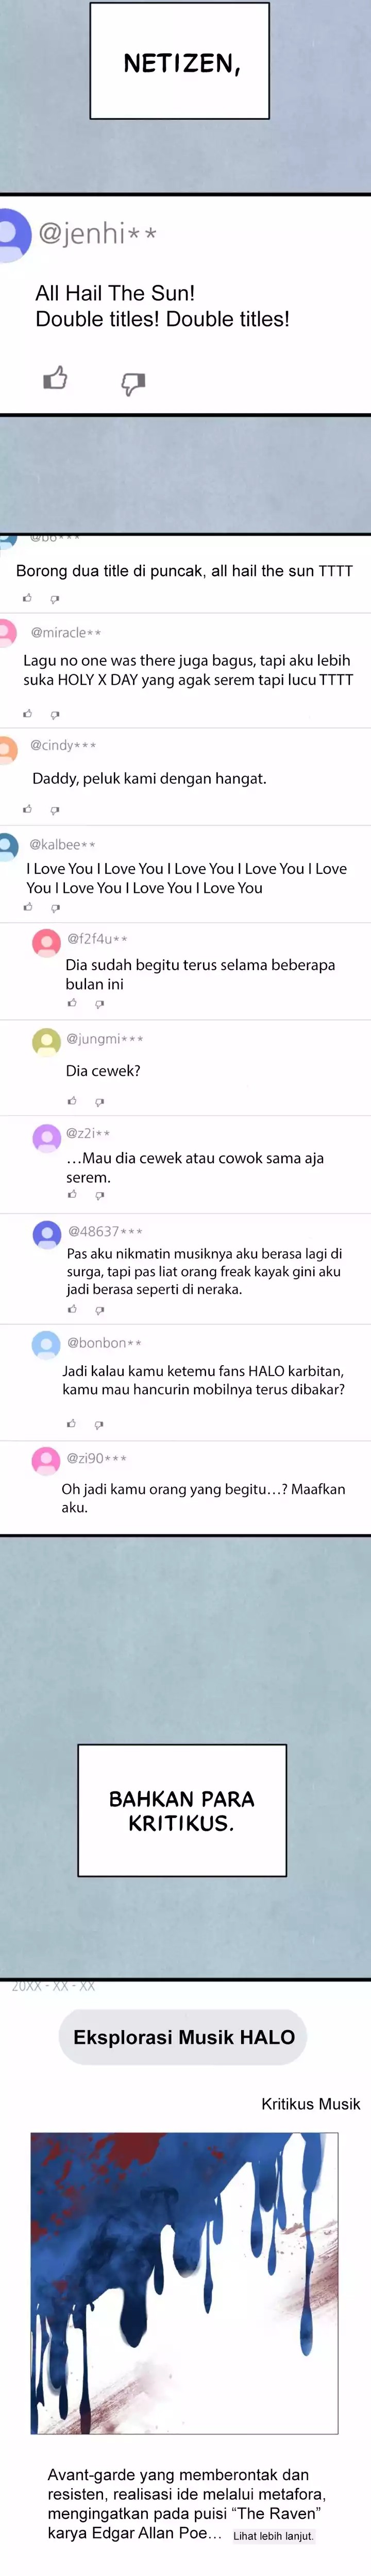The image size is (371, 2576).
Task: Open @jenhi user avatar
Action: coord(11,234)
